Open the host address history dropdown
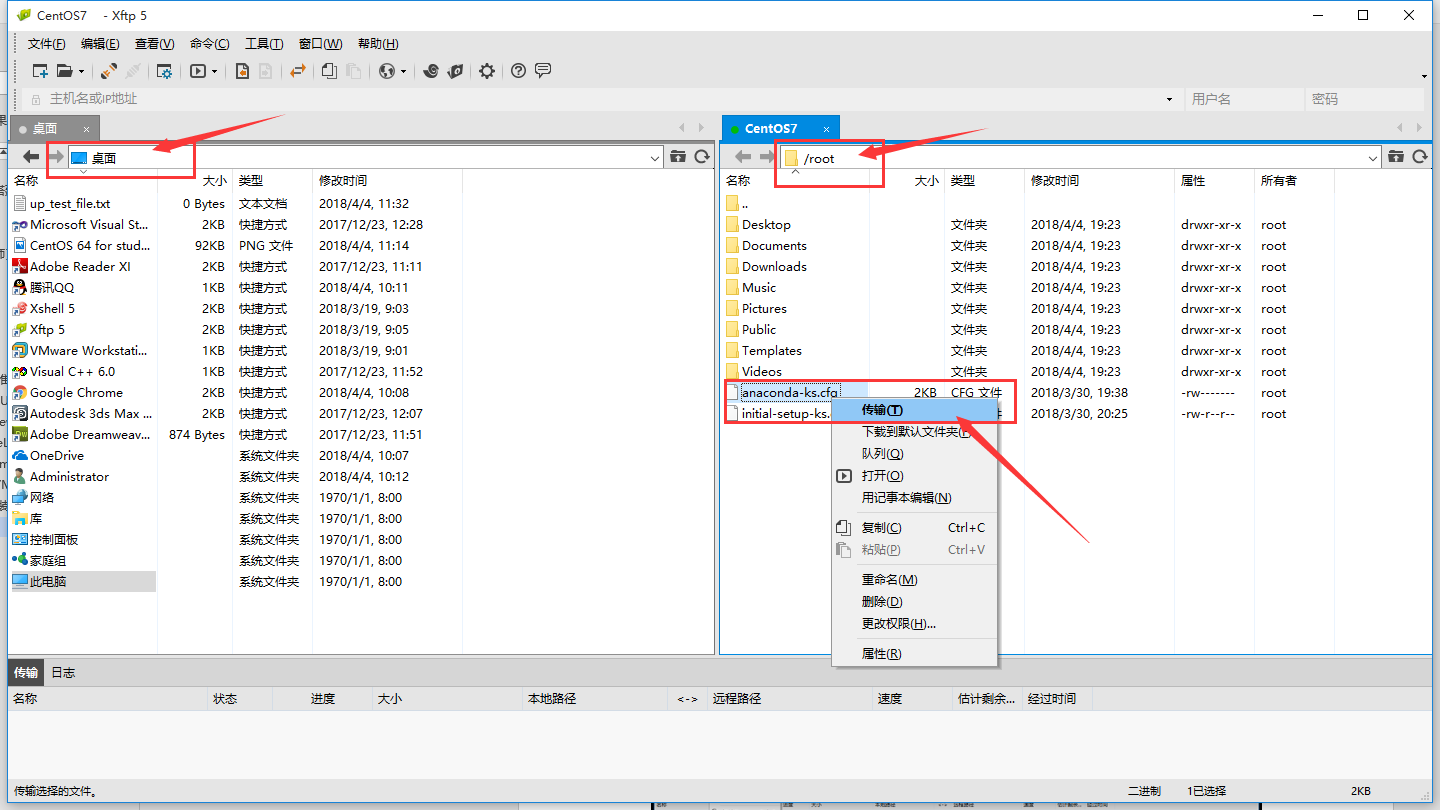This screenshot has width=1440, height=810. pyautogui.click(x=1169, y=99)
